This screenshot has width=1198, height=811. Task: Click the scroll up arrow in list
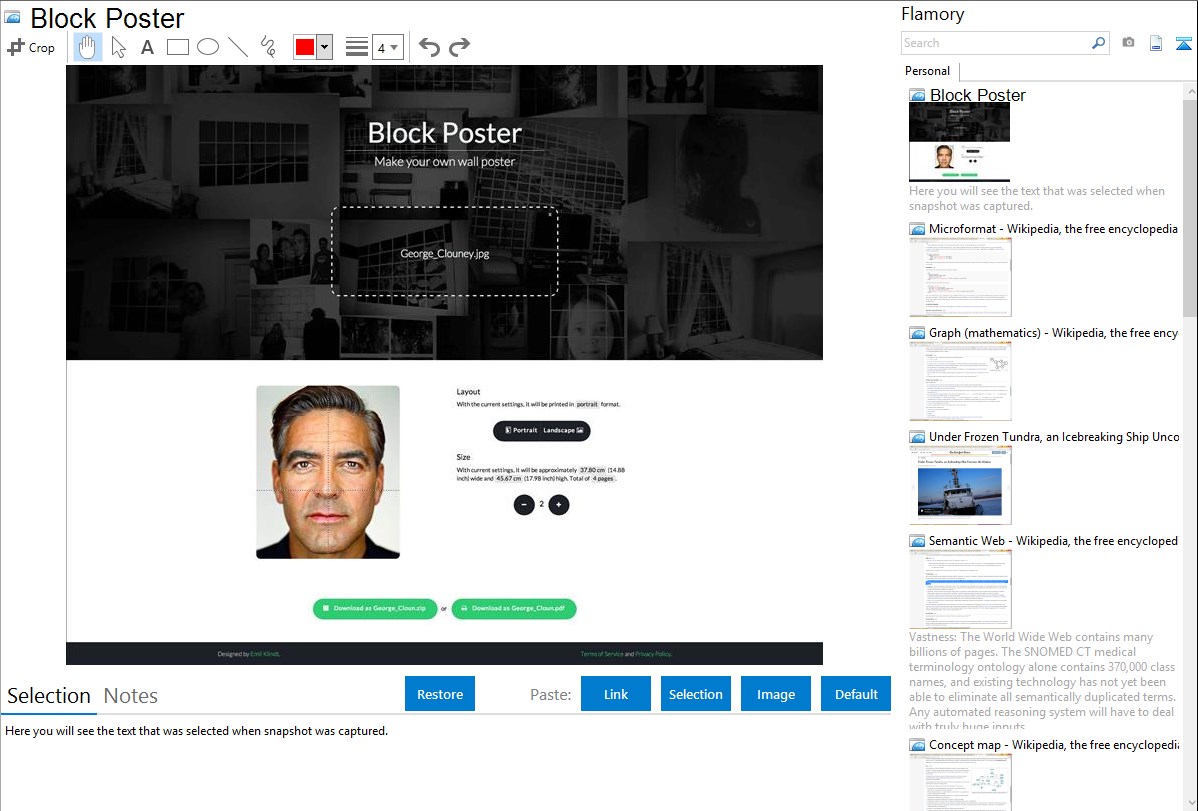coord(1190,92)
